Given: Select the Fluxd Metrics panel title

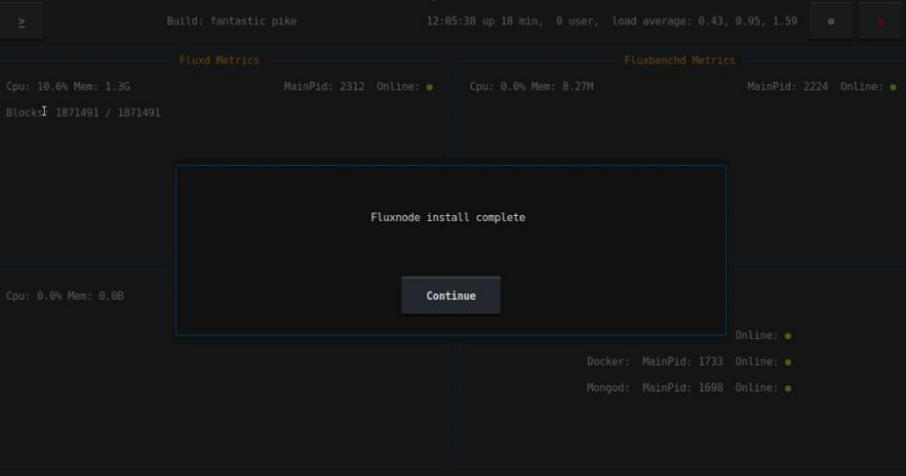Looking at the screenshot, I should tap(219, 60).
